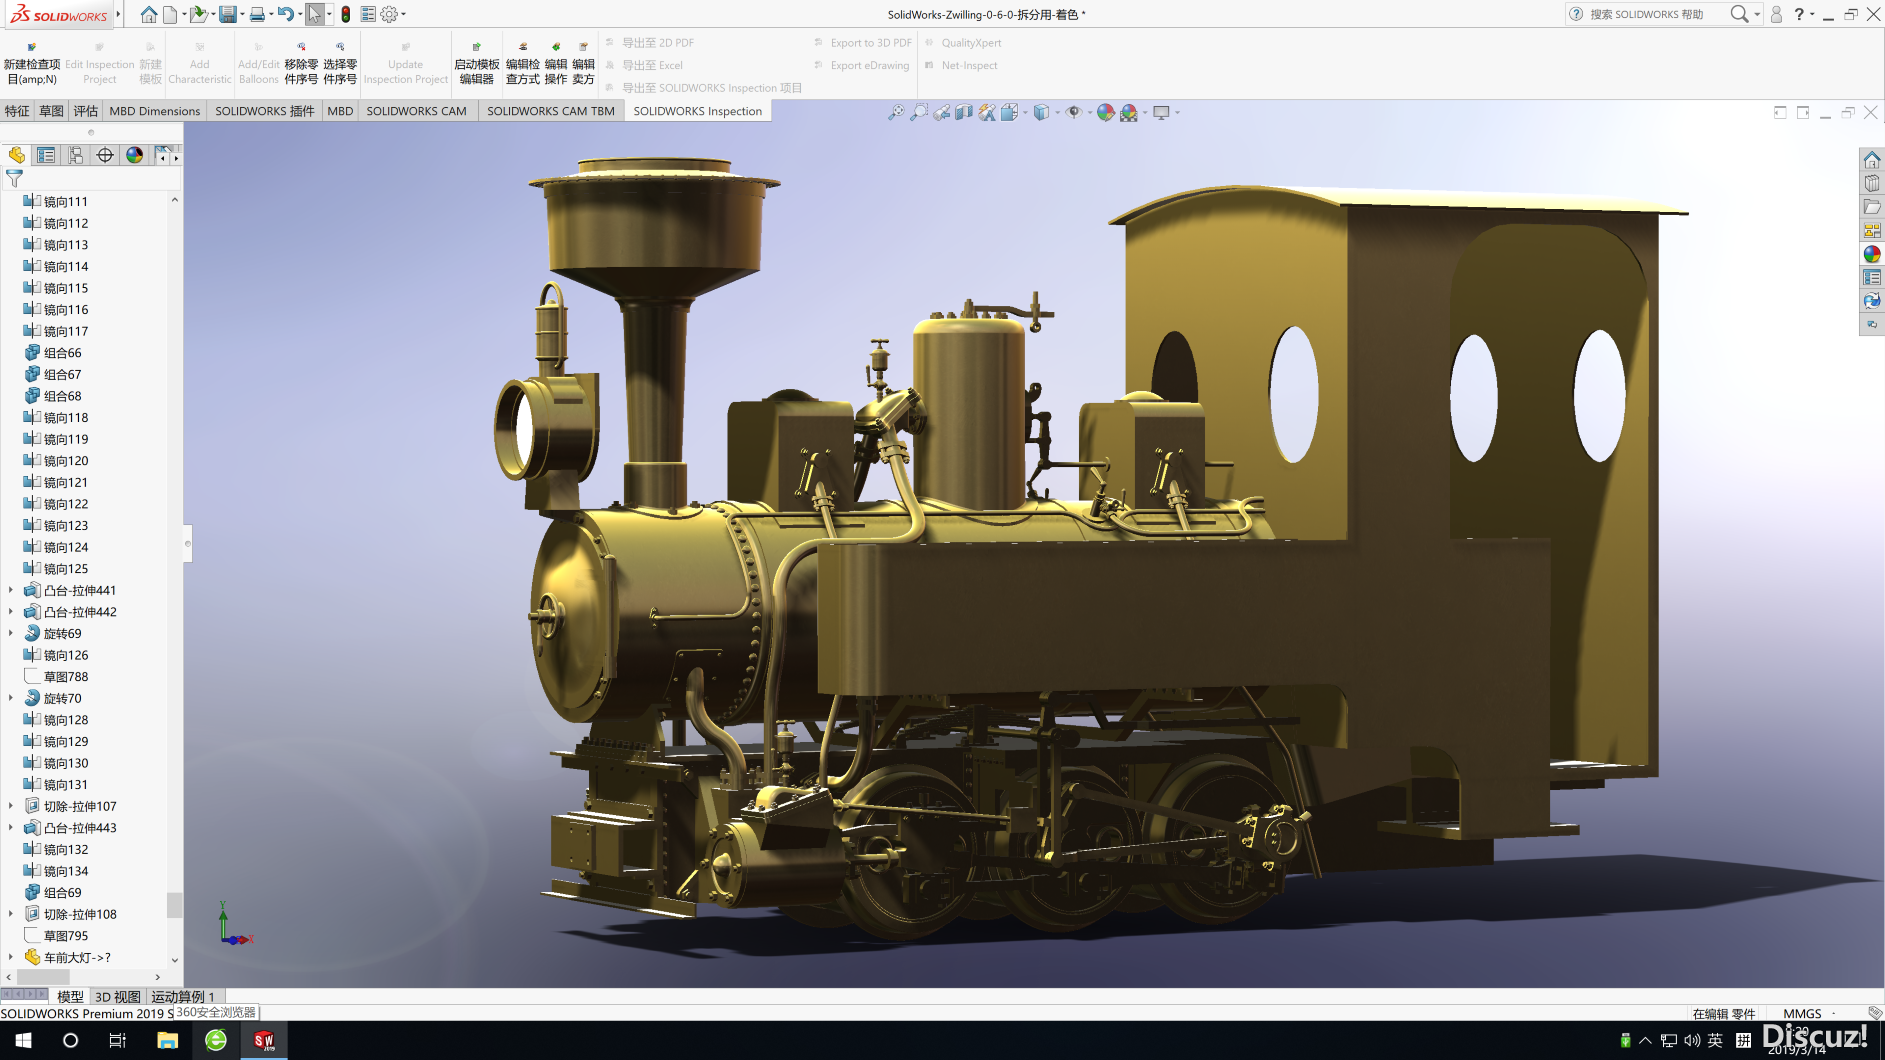Open the File Explorer folder icon in the task pane

point(1872,207)
